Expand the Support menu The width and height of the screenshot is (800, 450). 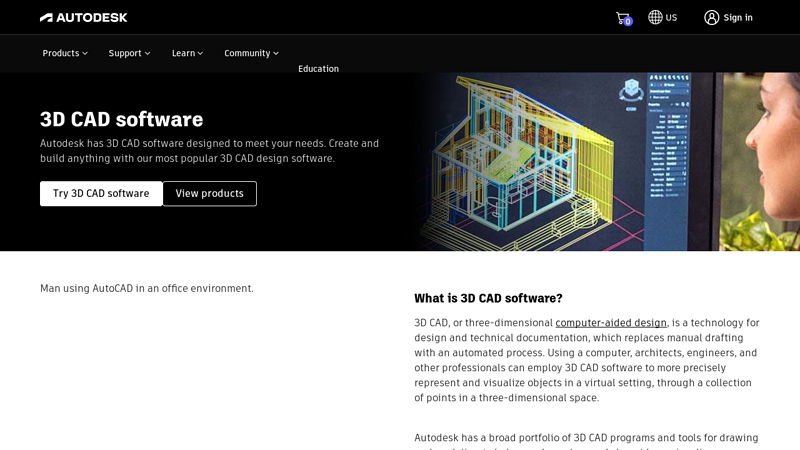pos(129,53)
